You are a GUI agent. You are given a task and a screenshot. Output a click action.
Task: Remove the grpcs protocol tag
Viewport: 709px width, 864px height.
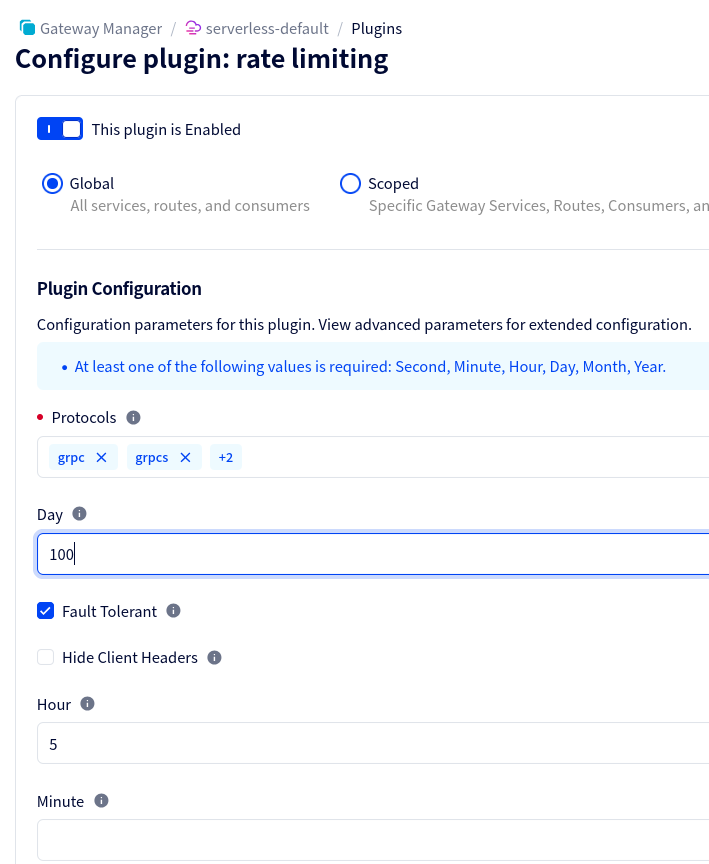(x=185, y=457)
